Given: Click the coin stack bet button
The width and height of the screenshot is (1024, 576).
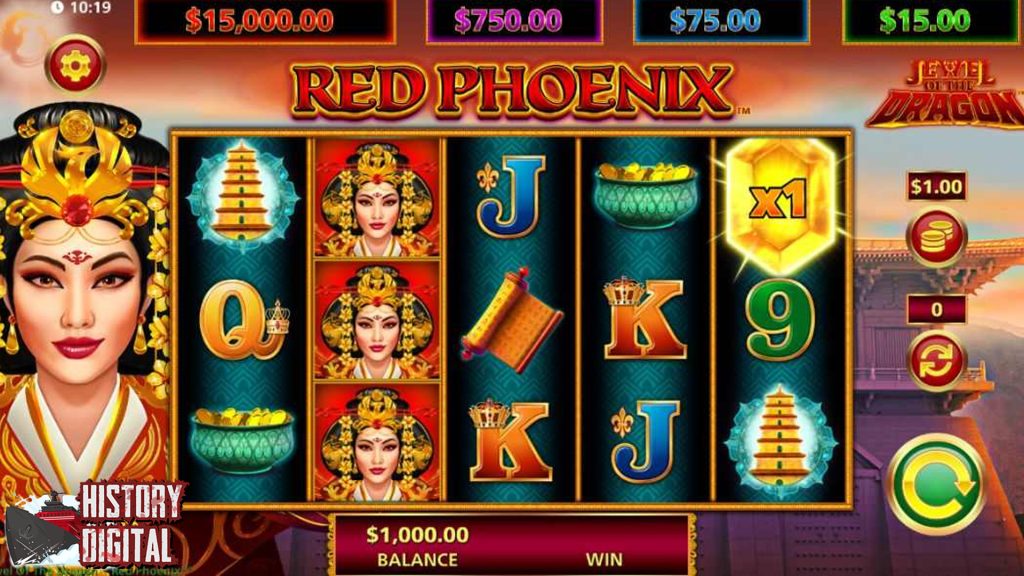Looking at the screenshot, I should pos(936,238).
